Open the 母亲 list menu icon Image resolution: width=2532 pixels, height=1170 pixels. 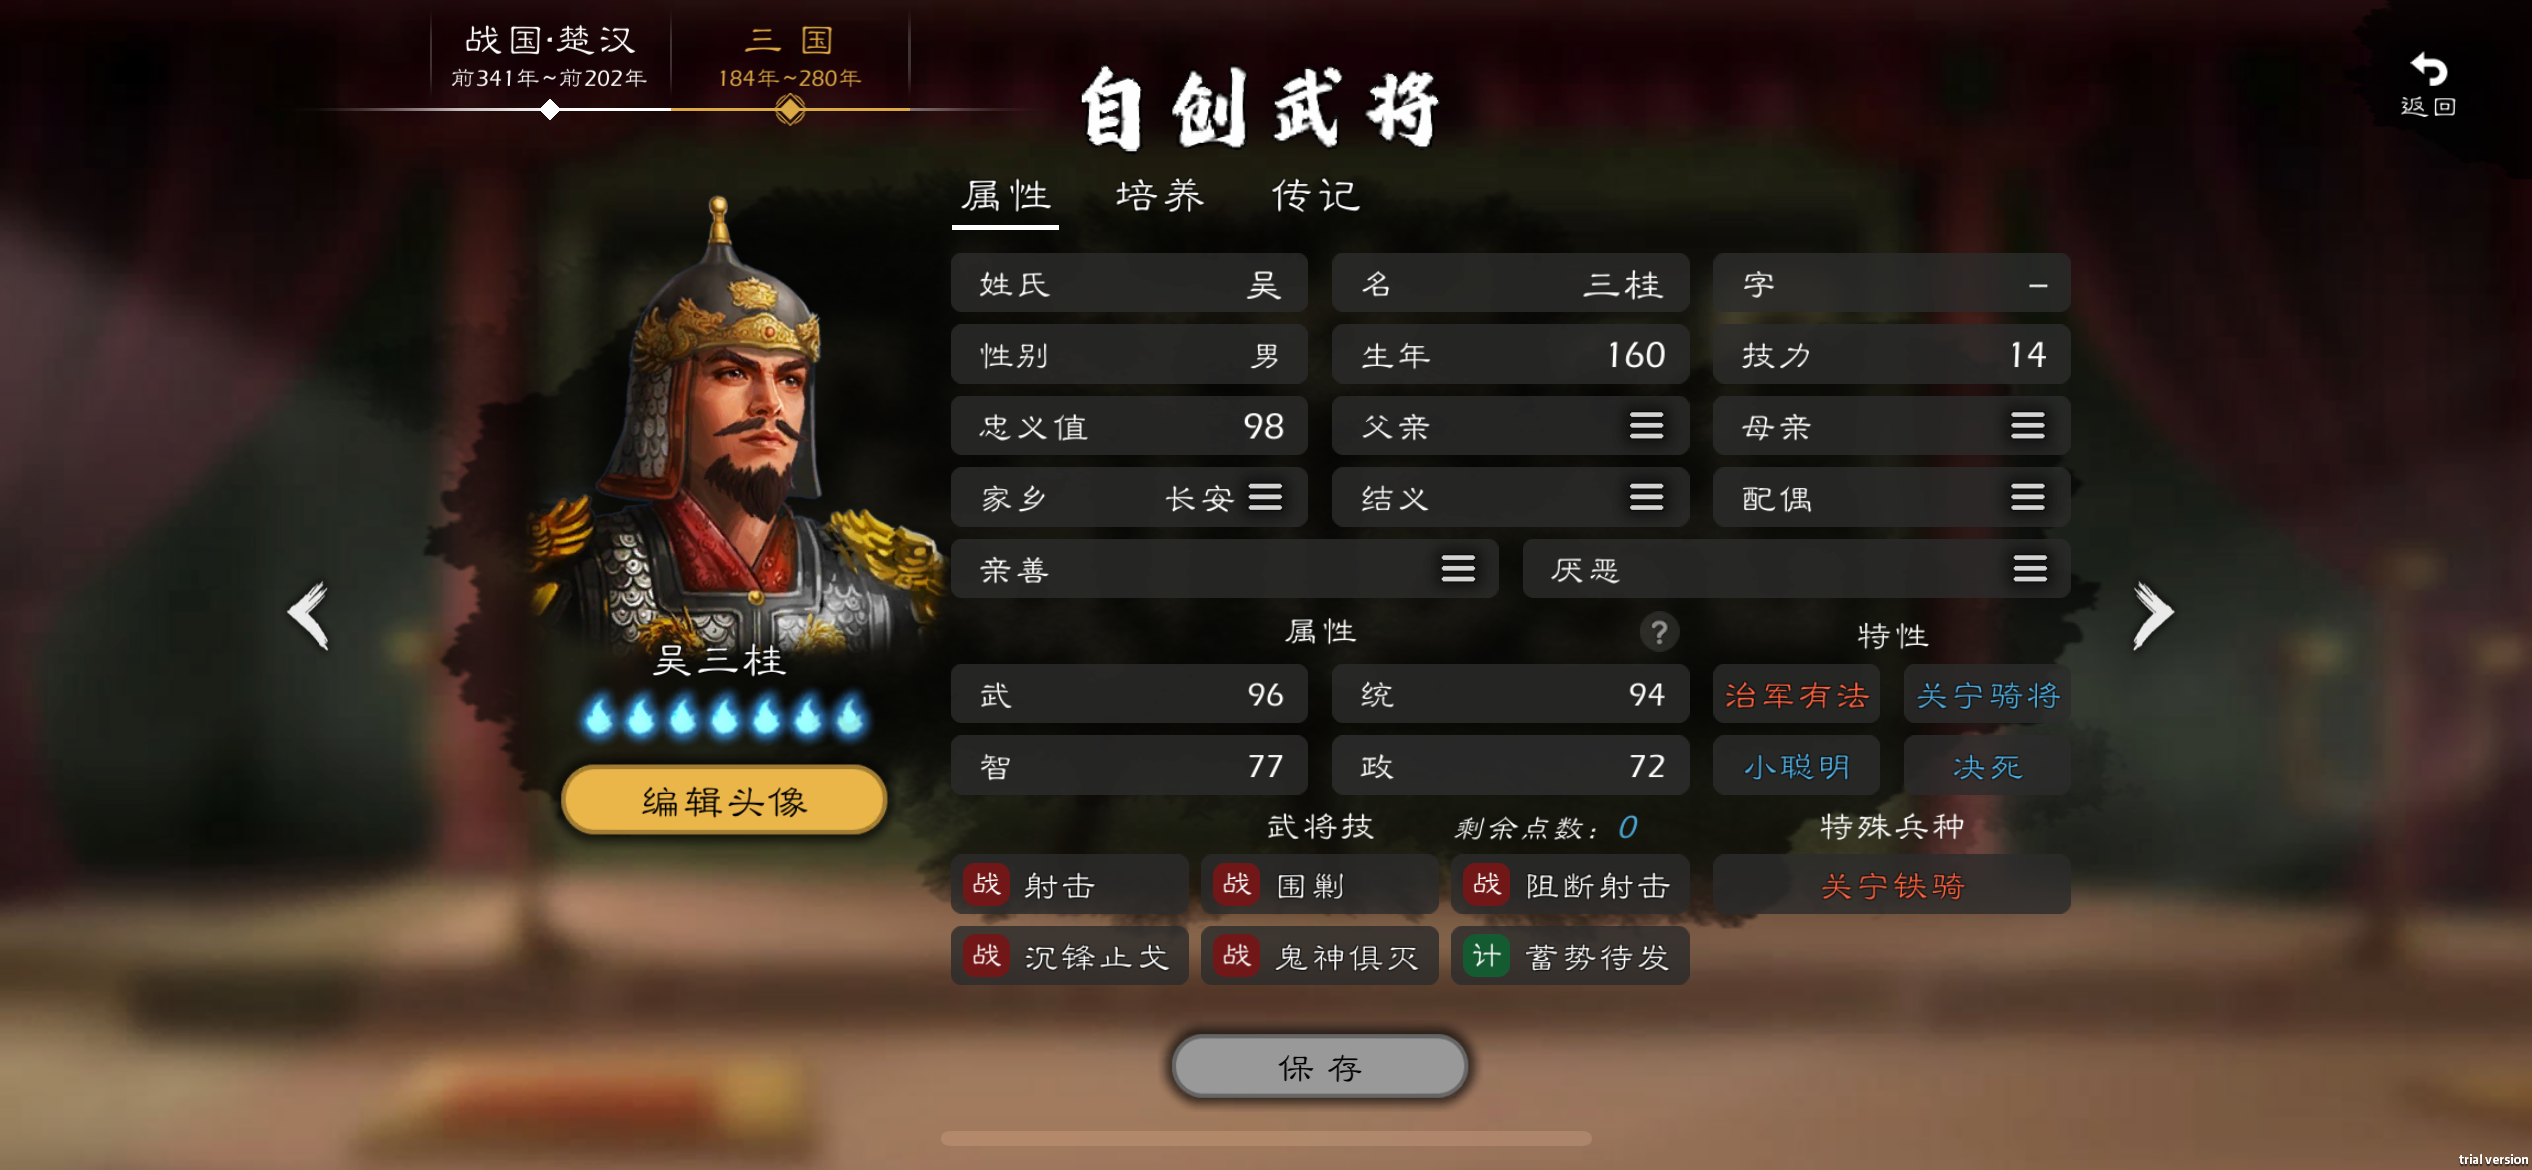[2027, 426]
